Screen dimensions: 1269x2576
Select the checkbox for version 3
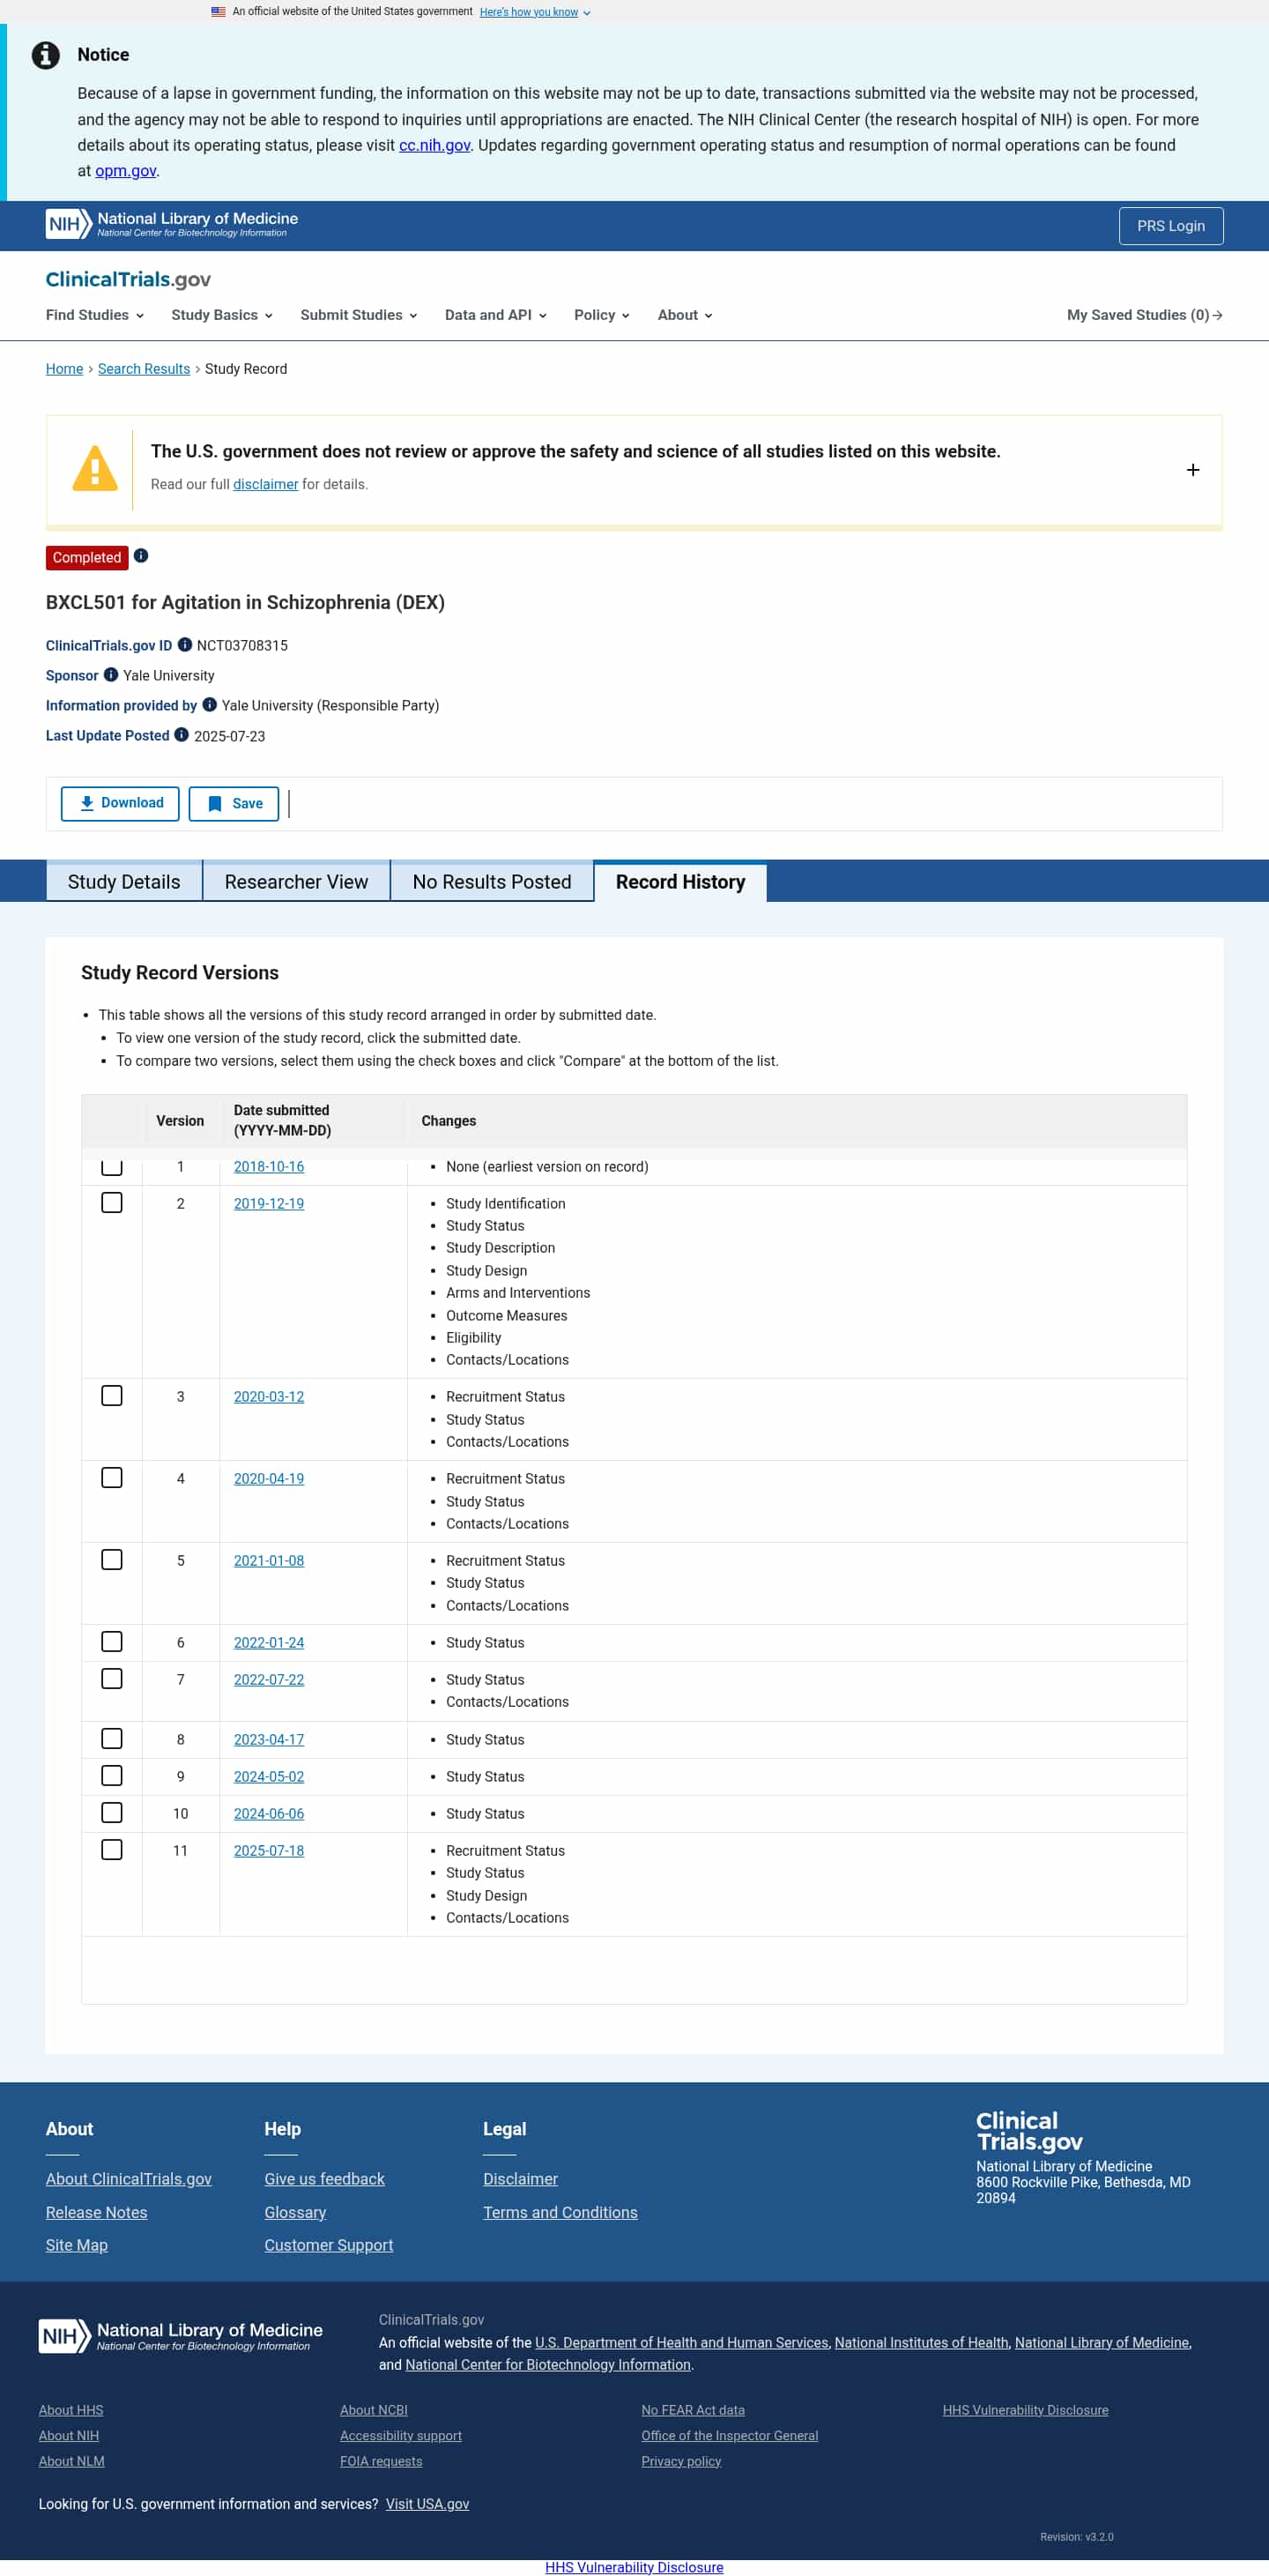(x=112, y=1396)
